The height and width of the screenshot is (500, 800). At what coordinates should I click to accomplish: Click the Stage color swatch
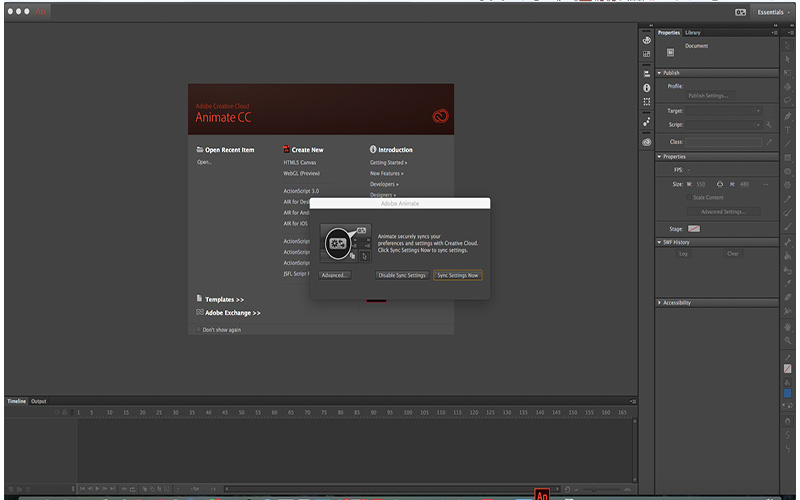pyautogui.click(x=693, y=229)
